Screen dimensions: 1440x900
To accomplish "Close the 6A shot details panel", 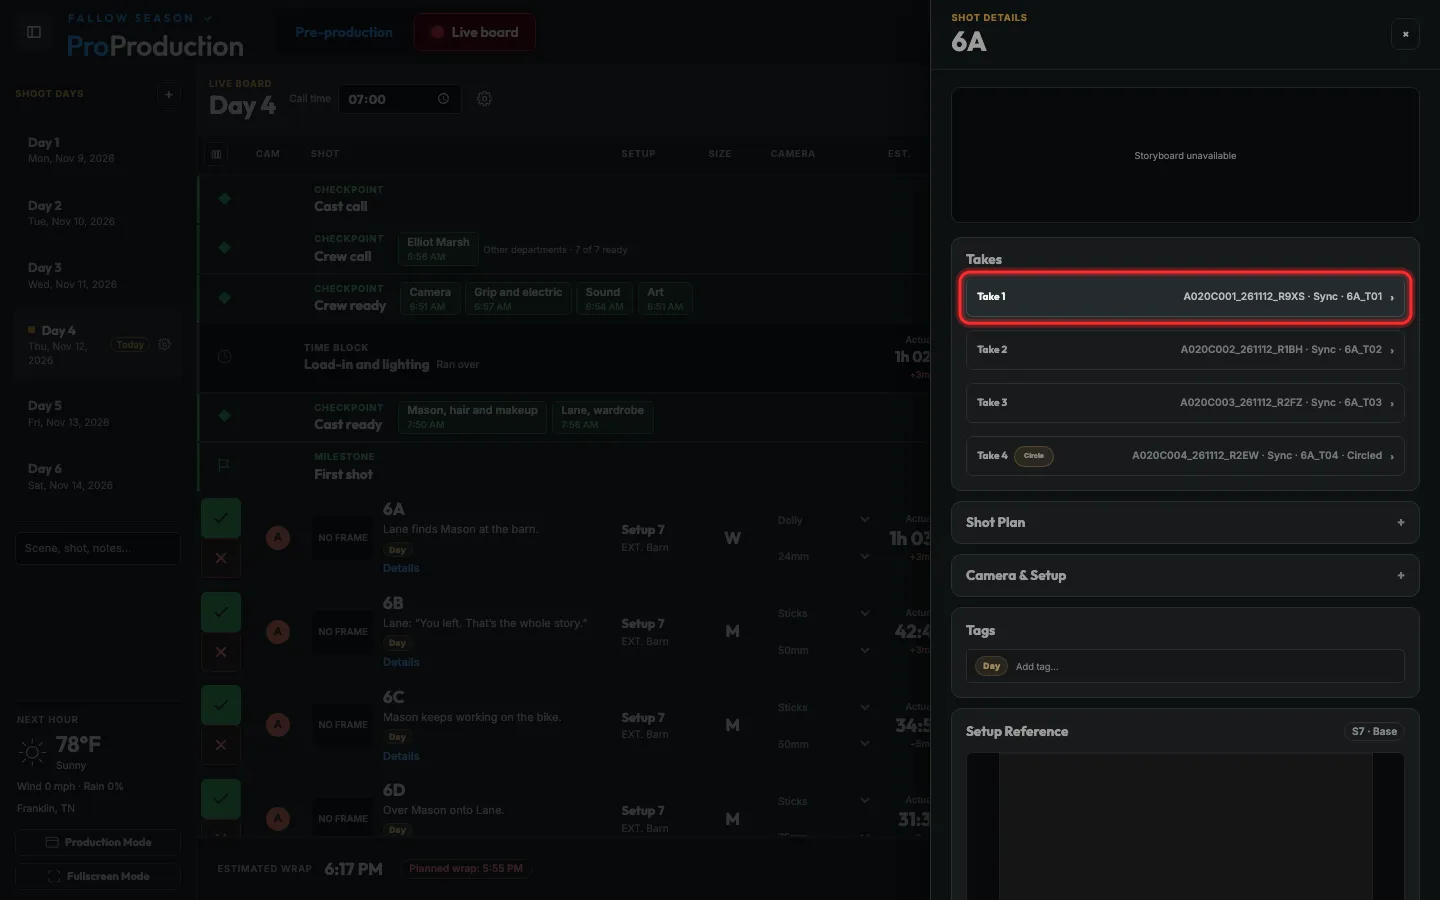I will tap(1405, 34).
